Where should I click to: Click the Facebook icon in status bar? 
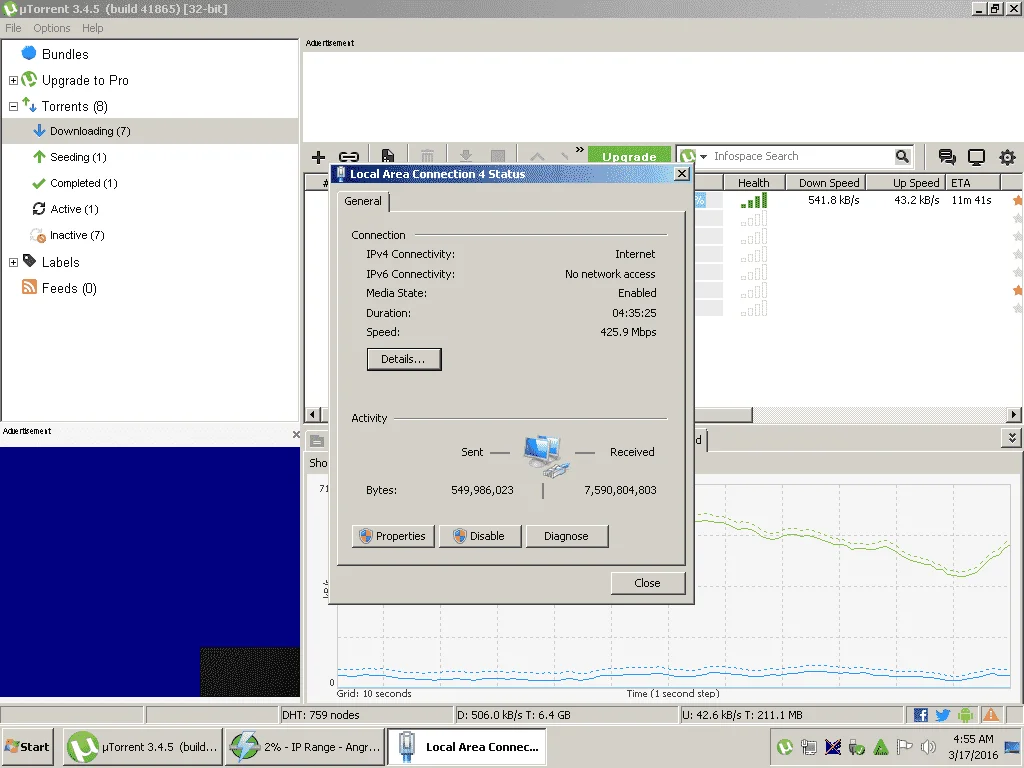[x=920, y=715]
